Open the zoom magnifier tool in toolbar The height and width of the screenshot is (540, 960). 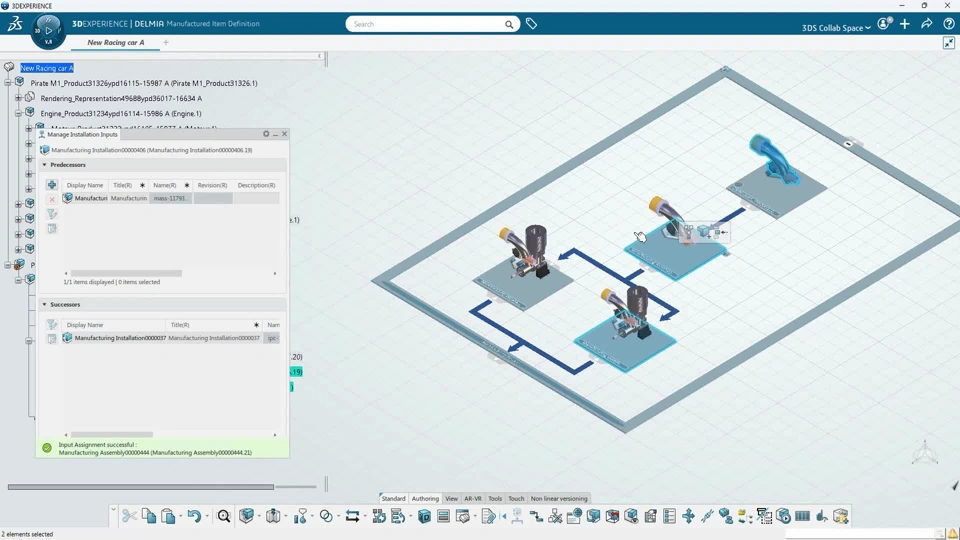click(x=223, y=516)
